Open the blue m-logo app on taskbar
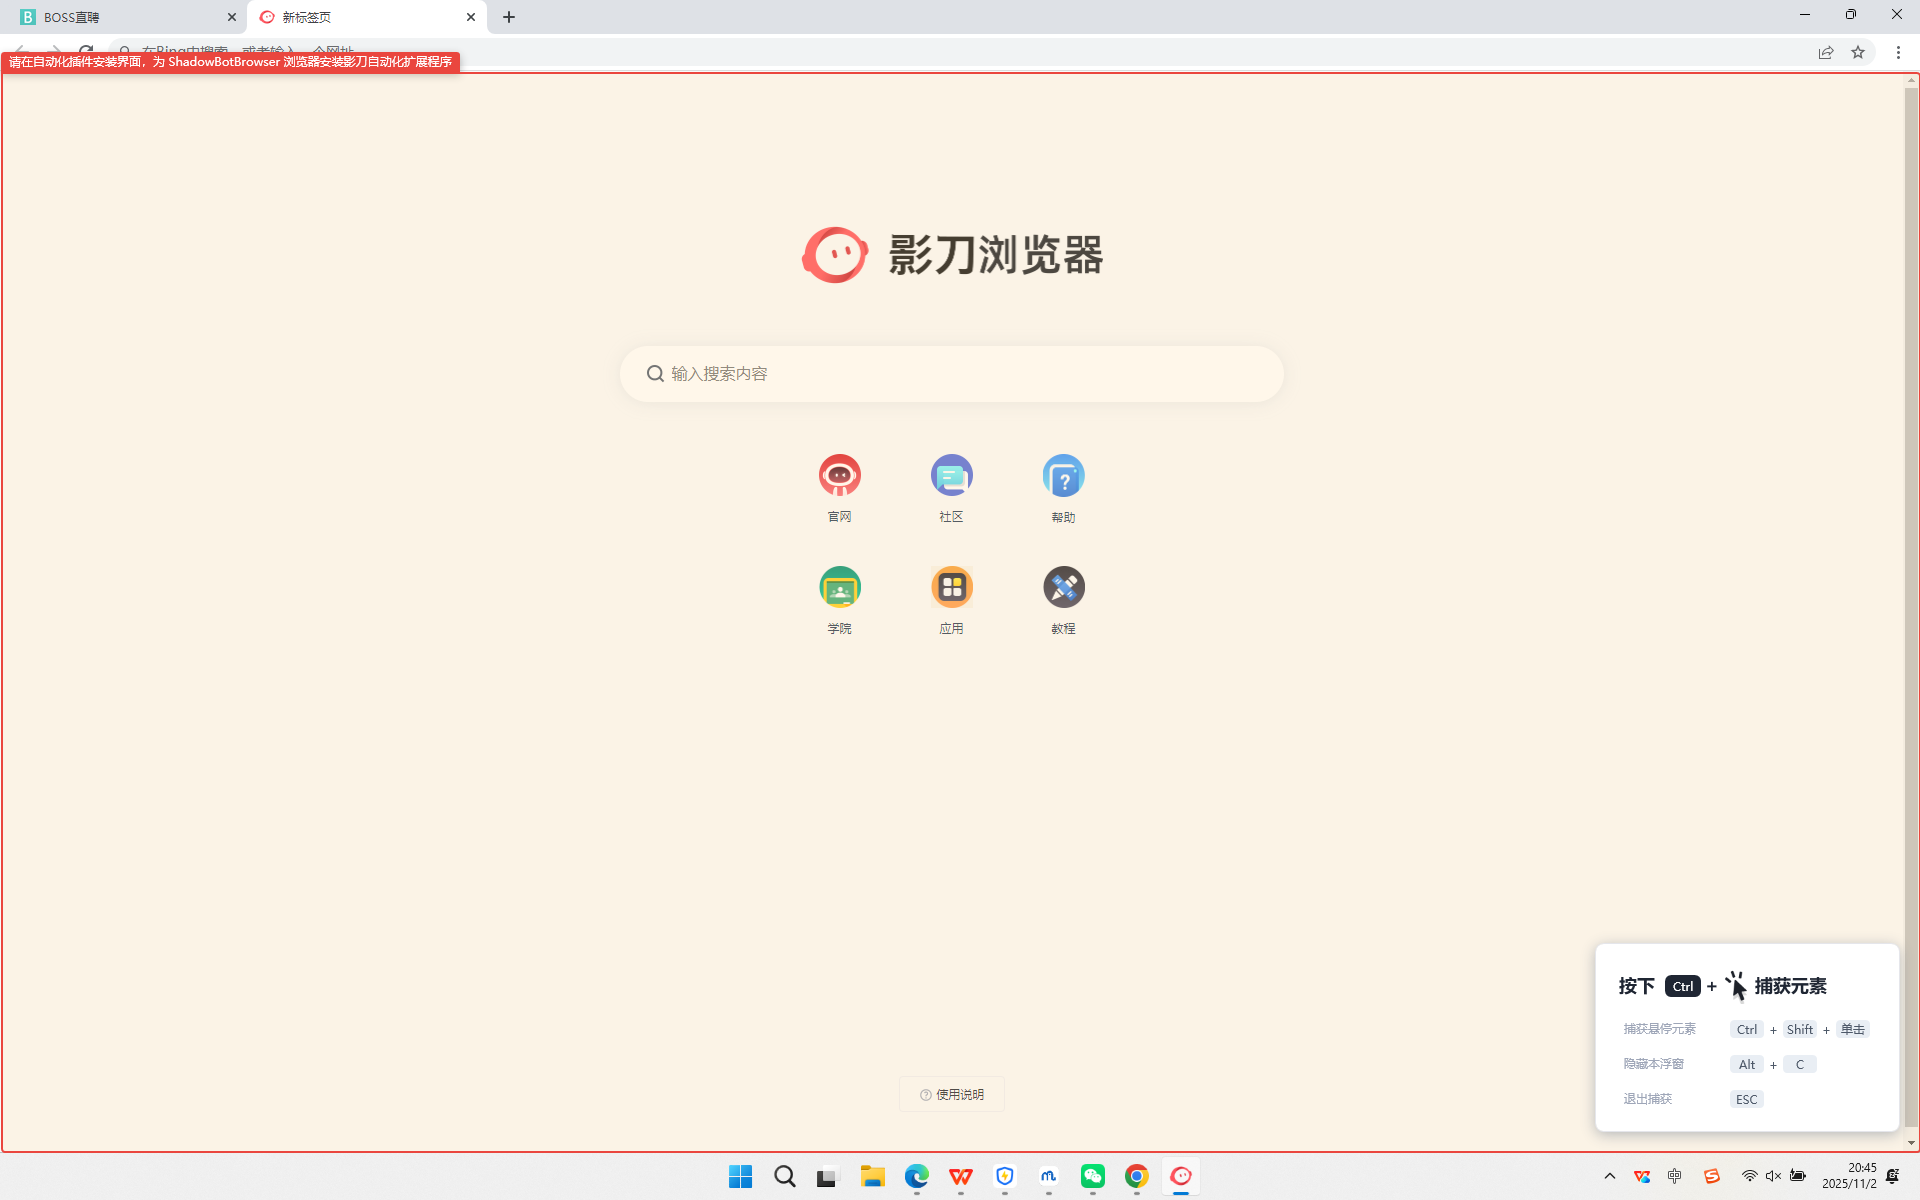This screenshot has width=1920, height=1200. (x=1049, y=1177)
